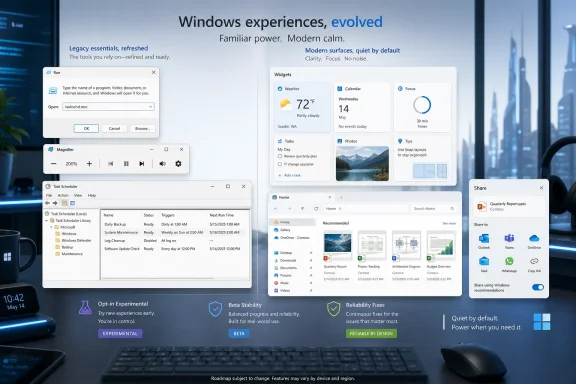Click Add a task in the widget
The width and height of the screenshot is (576, 384).
[290, 175]
